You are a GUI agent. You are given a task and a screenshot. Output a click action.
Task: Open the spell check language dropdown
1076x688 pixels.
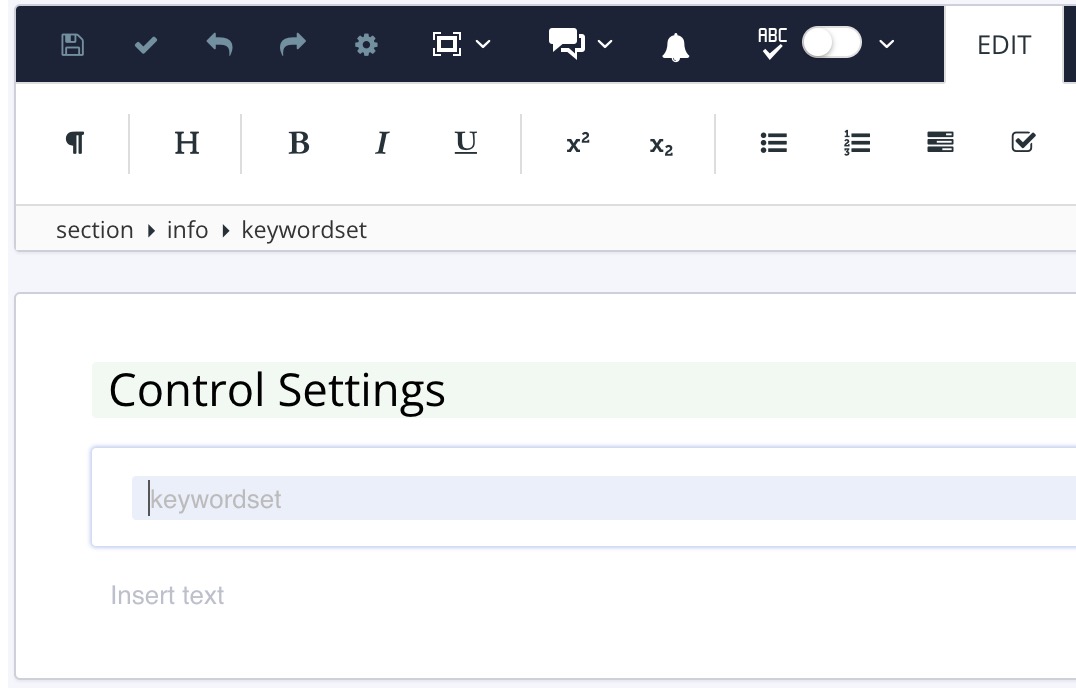click(886, 44)
